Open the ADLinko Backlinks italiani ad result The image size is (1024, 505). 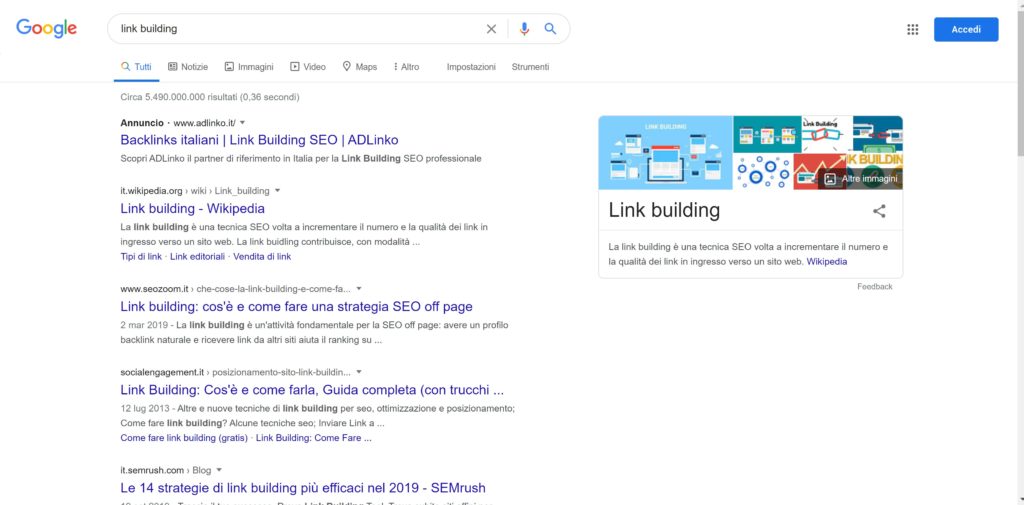tap(259, 140)
